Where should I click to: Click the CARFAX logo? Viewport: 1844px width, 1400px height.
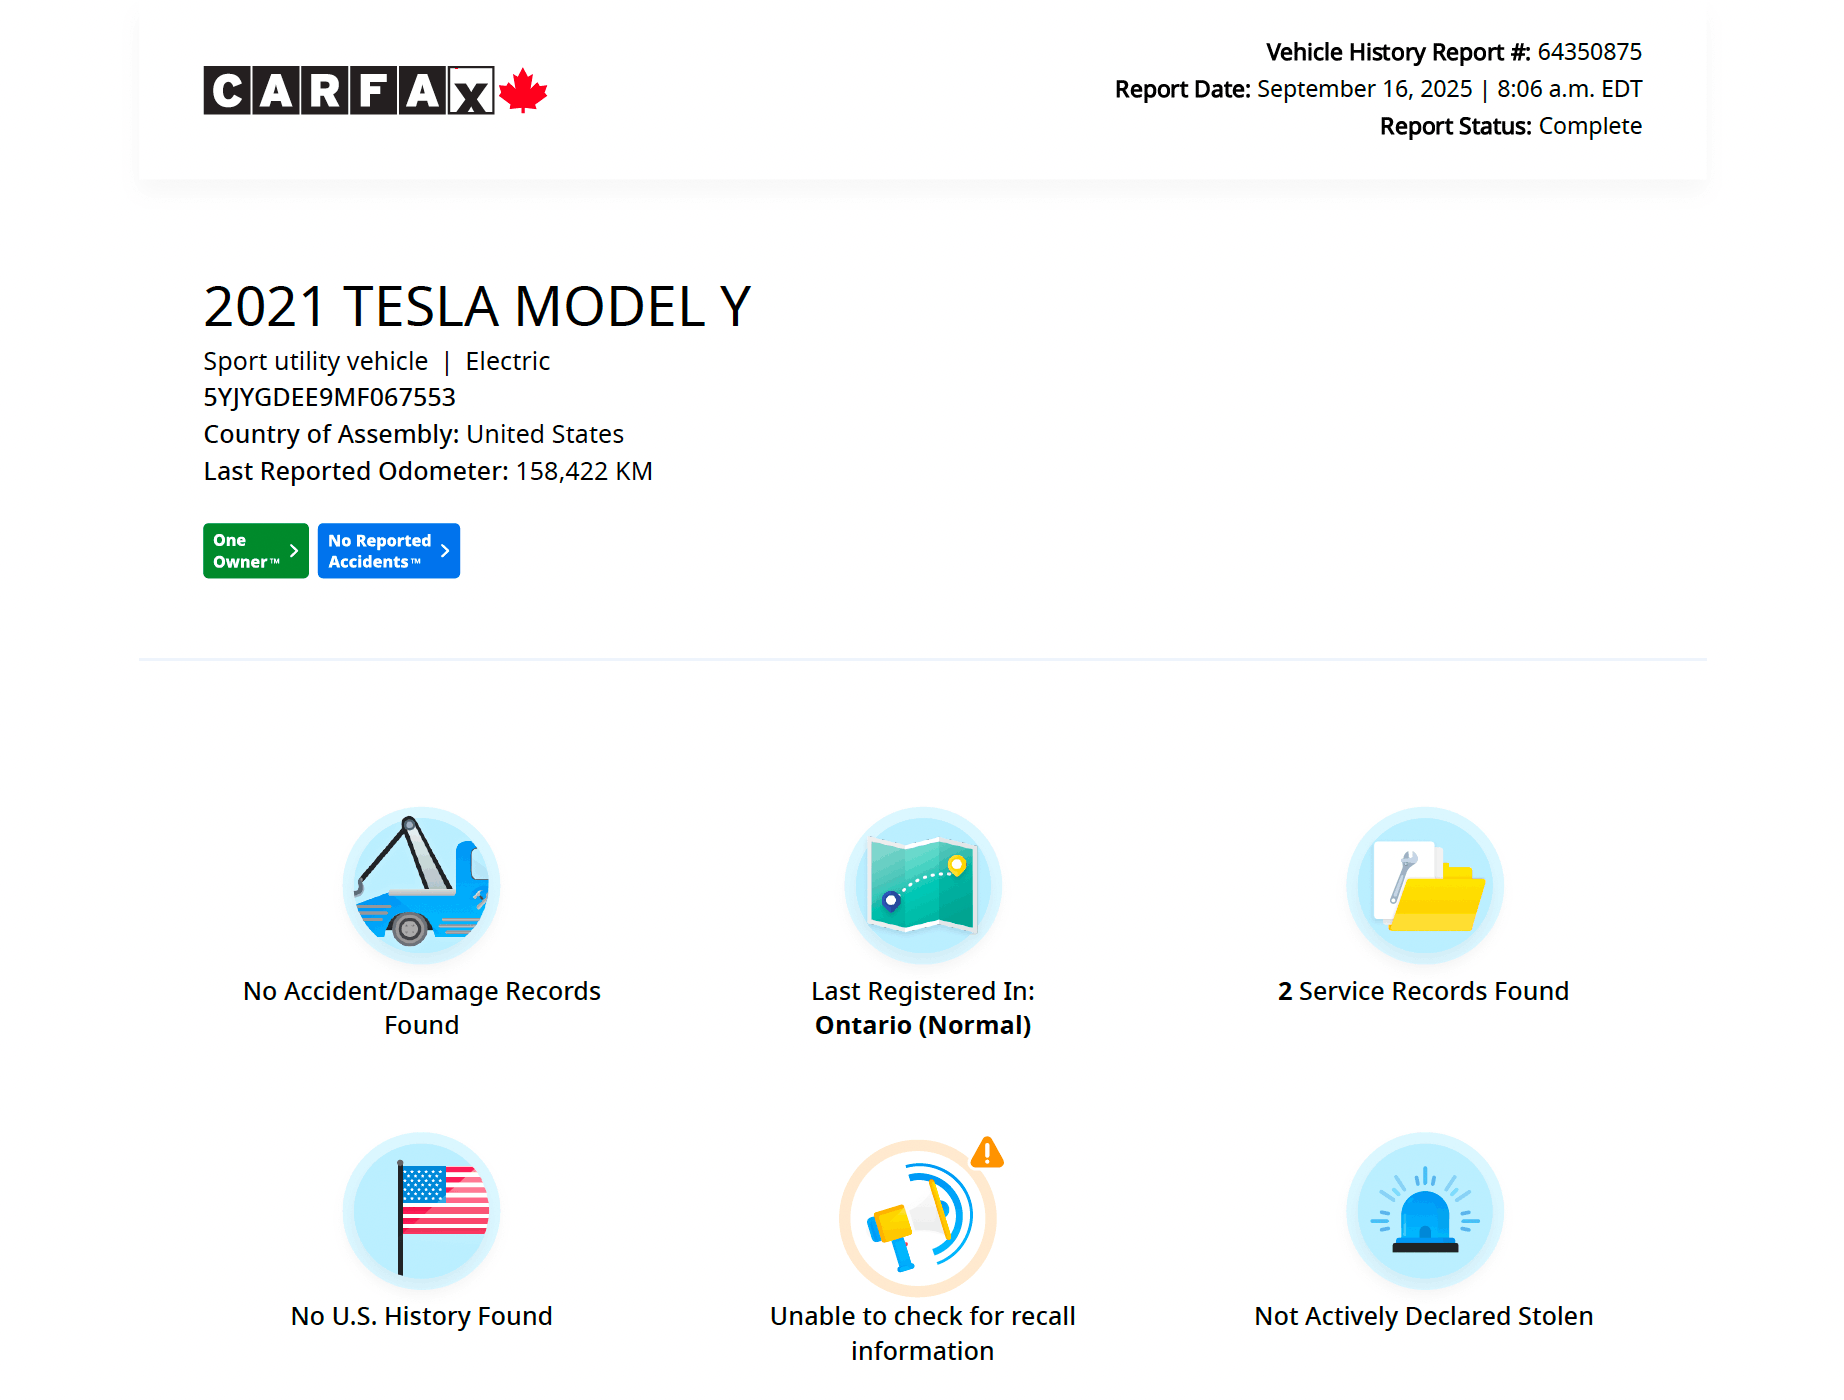[348, 91]
